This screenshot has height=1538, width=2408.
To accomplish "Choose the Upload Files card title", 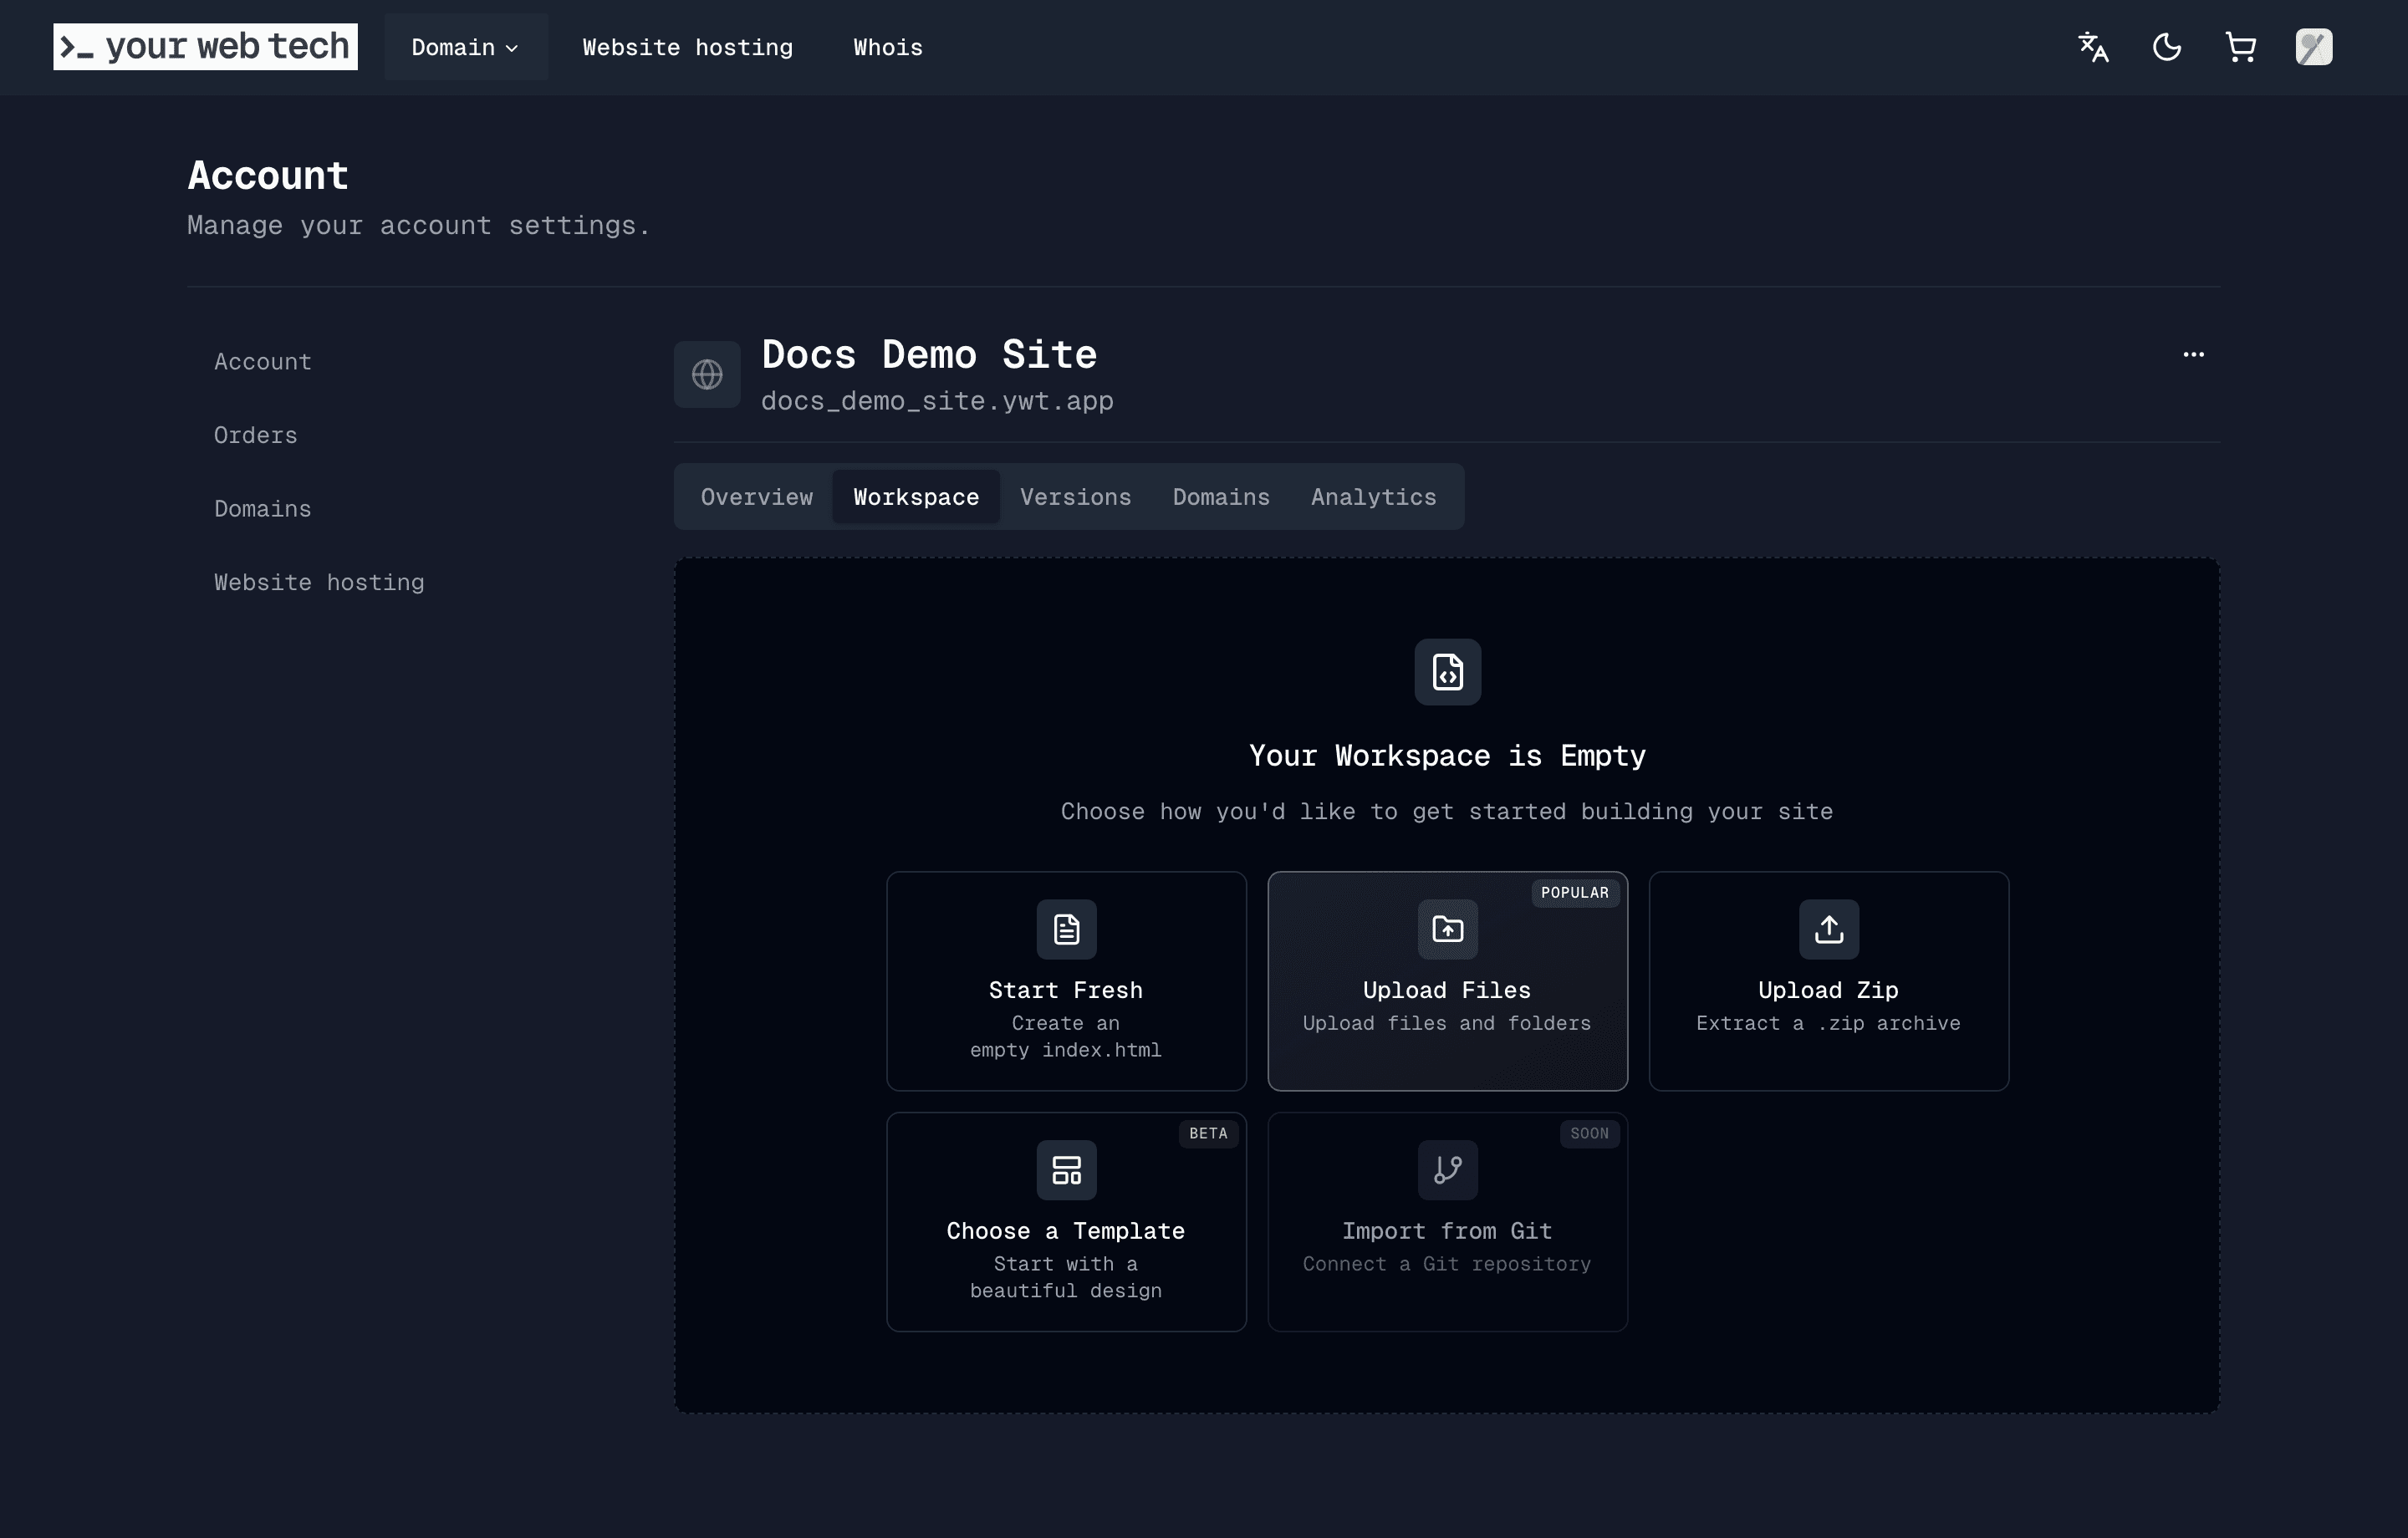I will tap(1447, 990).
